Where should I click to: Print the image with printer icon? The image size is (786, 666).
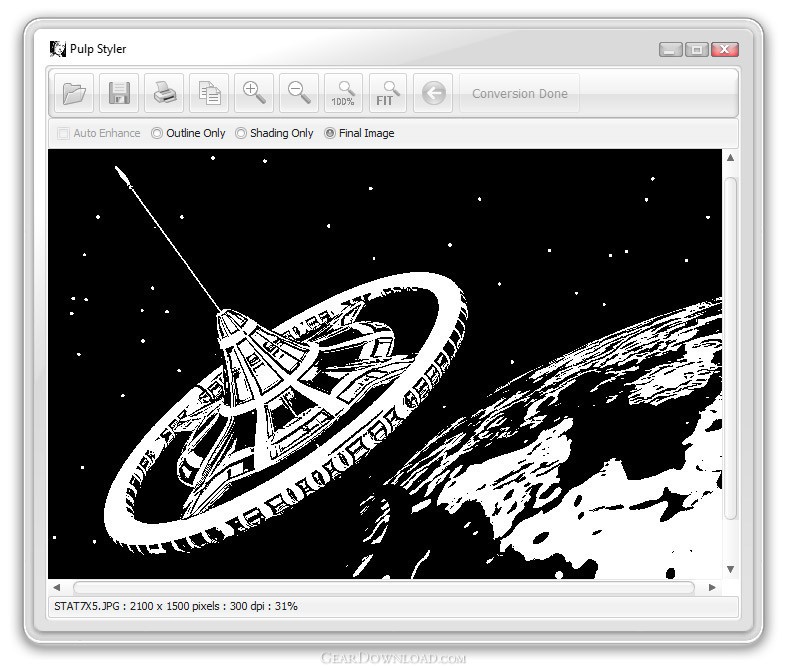coord(164,93)
